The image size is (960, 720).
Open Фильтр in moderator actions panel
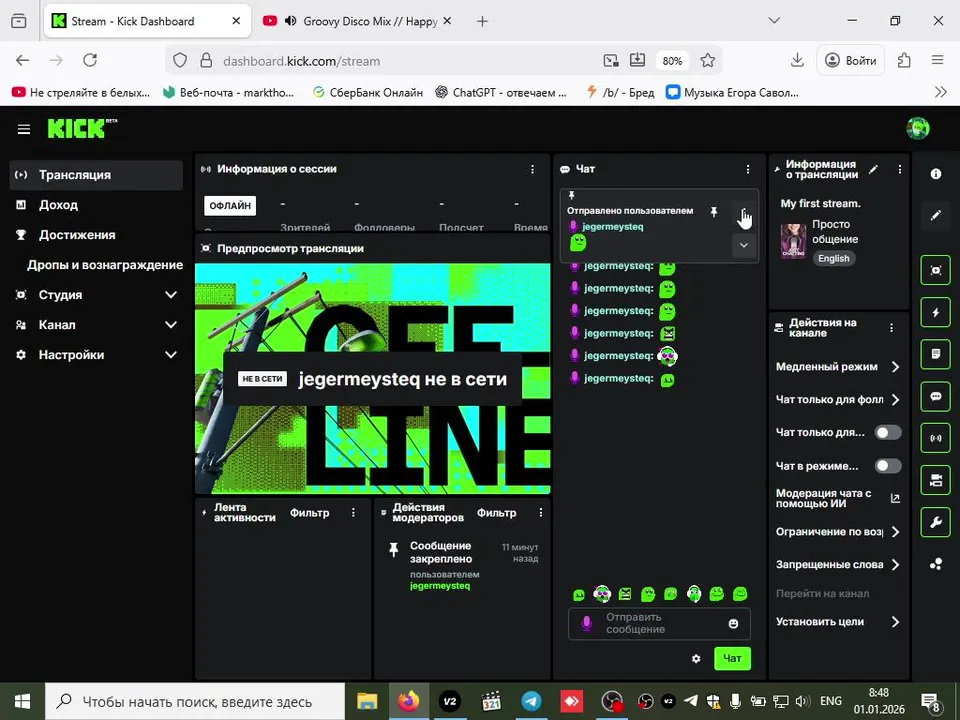pyautogui.click(x=497, y=513)
